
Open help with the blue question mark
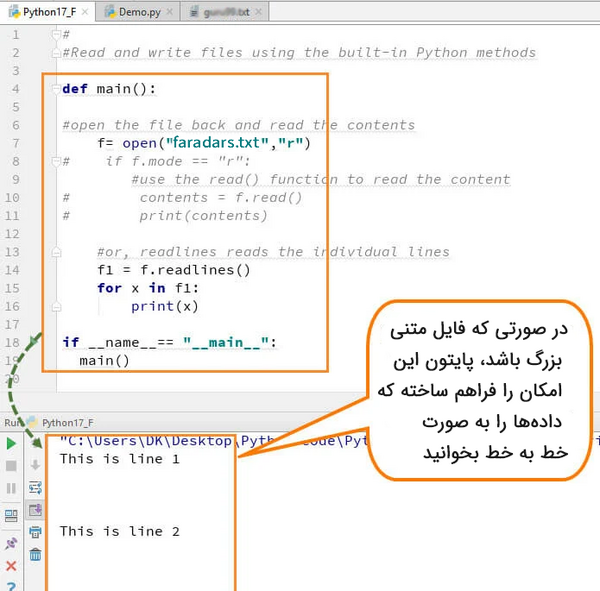click(x=11, y=586)
